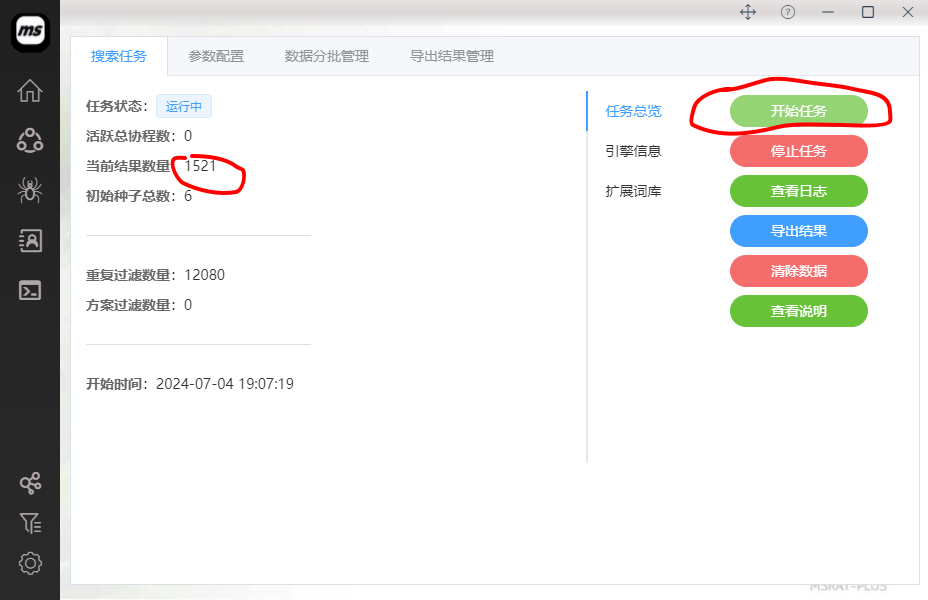Open the spider crawler icon in sidebar
This screenshot has height=600, width=928.
coord(30,190)
